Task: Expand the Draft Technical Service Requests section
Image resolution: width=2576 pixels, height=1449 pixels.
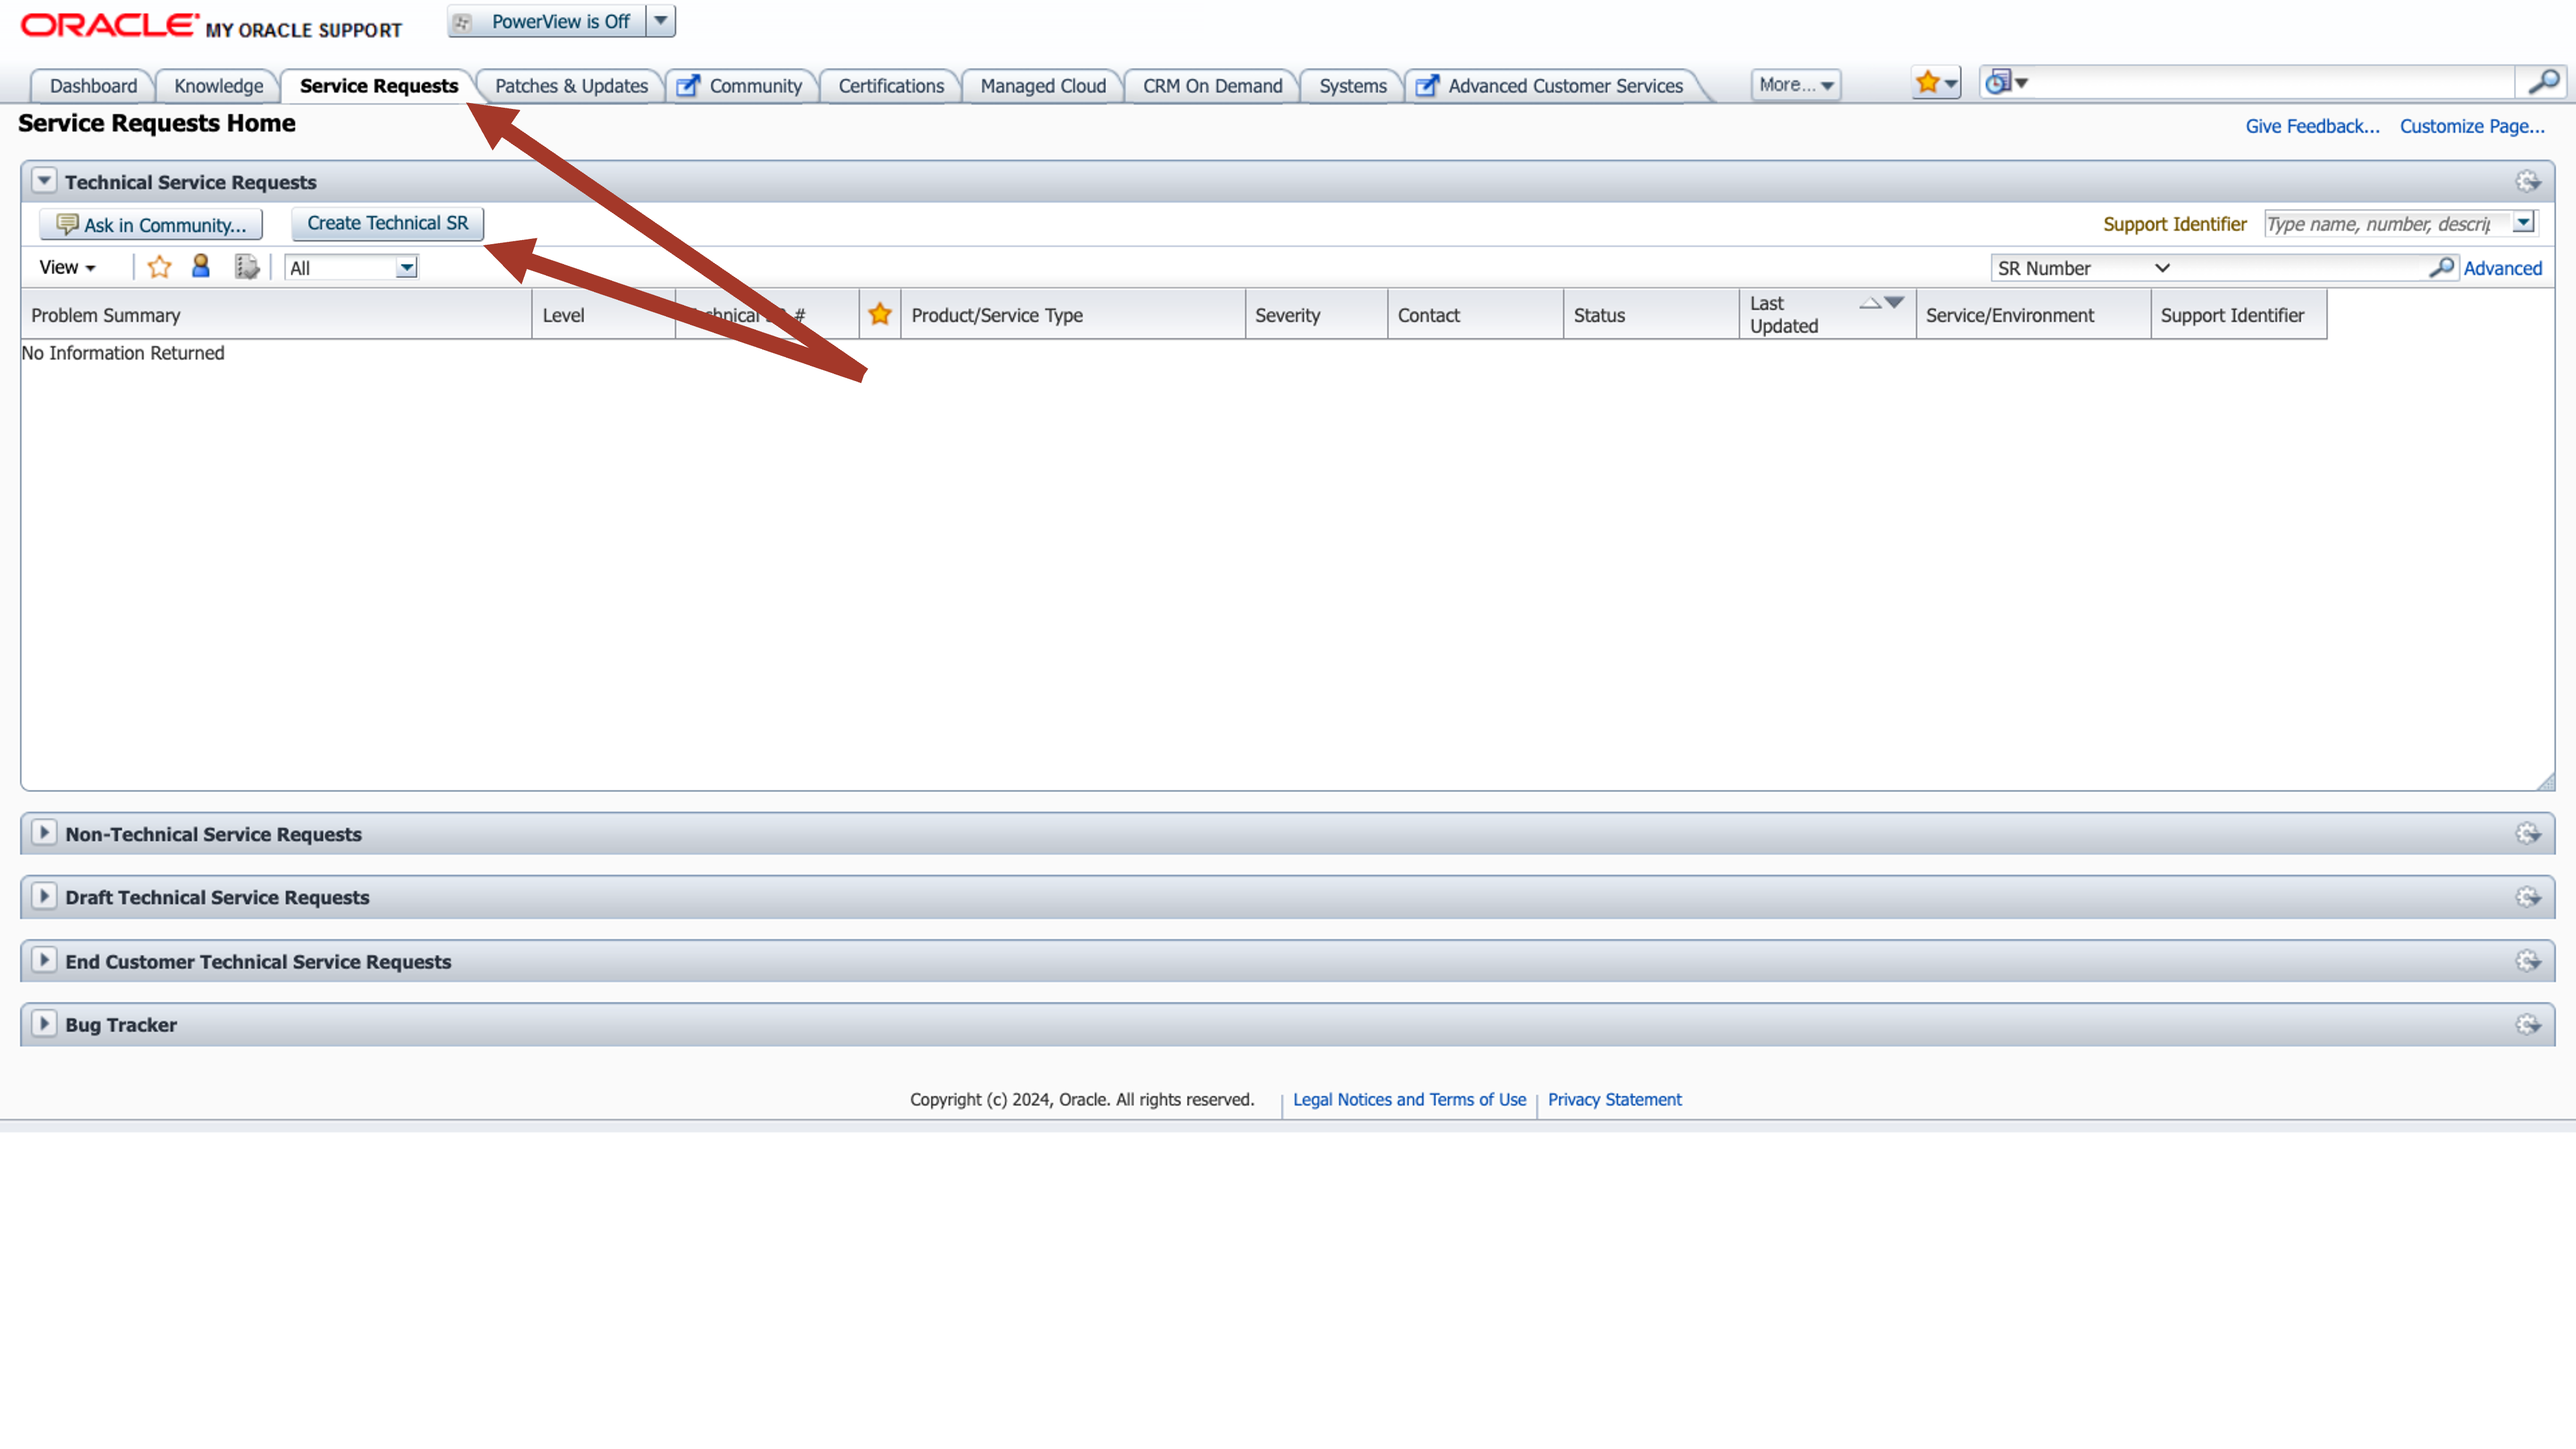Action: pos(44,897)
